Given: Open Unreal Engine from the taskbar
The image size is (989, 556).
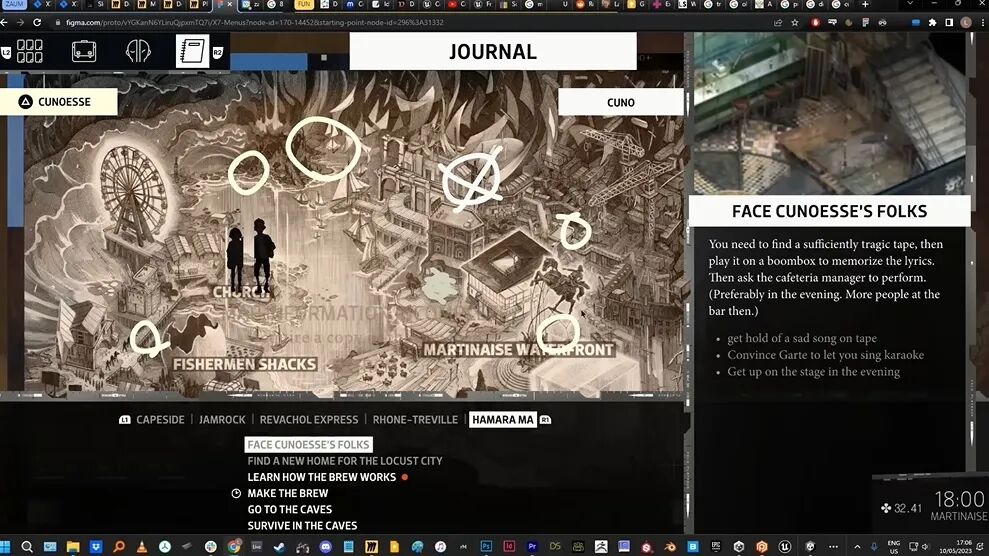Looking at the screenshot, I should tap(785, 547).
